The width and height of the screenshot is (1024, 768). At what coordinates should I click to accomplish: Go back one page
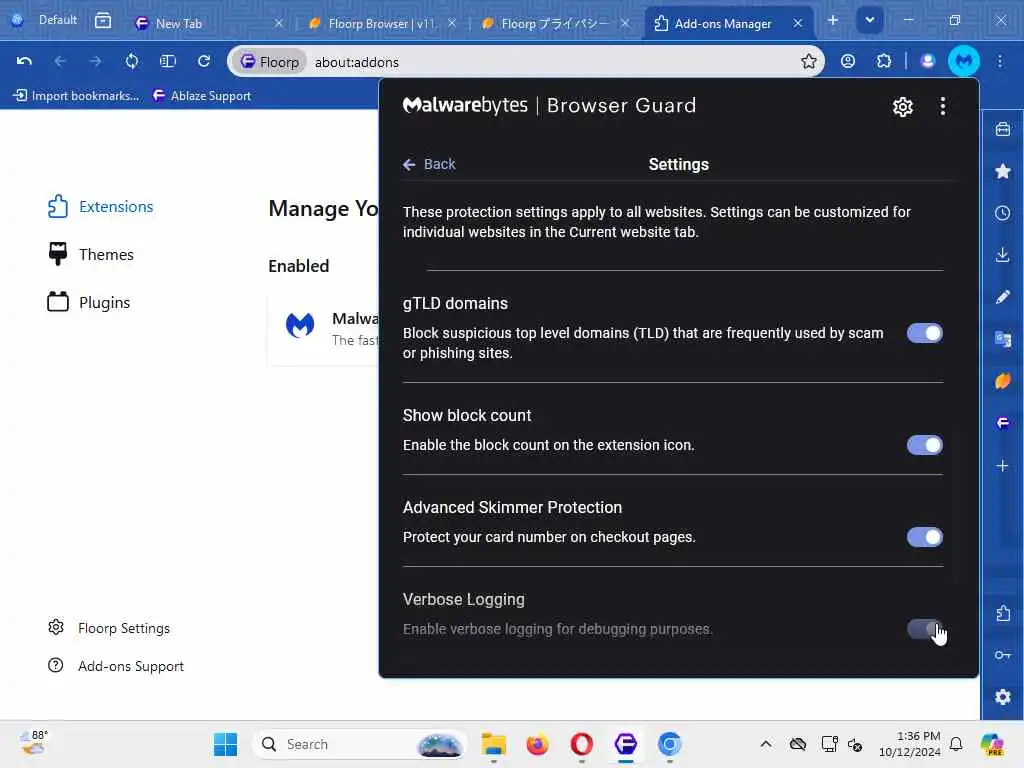[x=60, y=61]
